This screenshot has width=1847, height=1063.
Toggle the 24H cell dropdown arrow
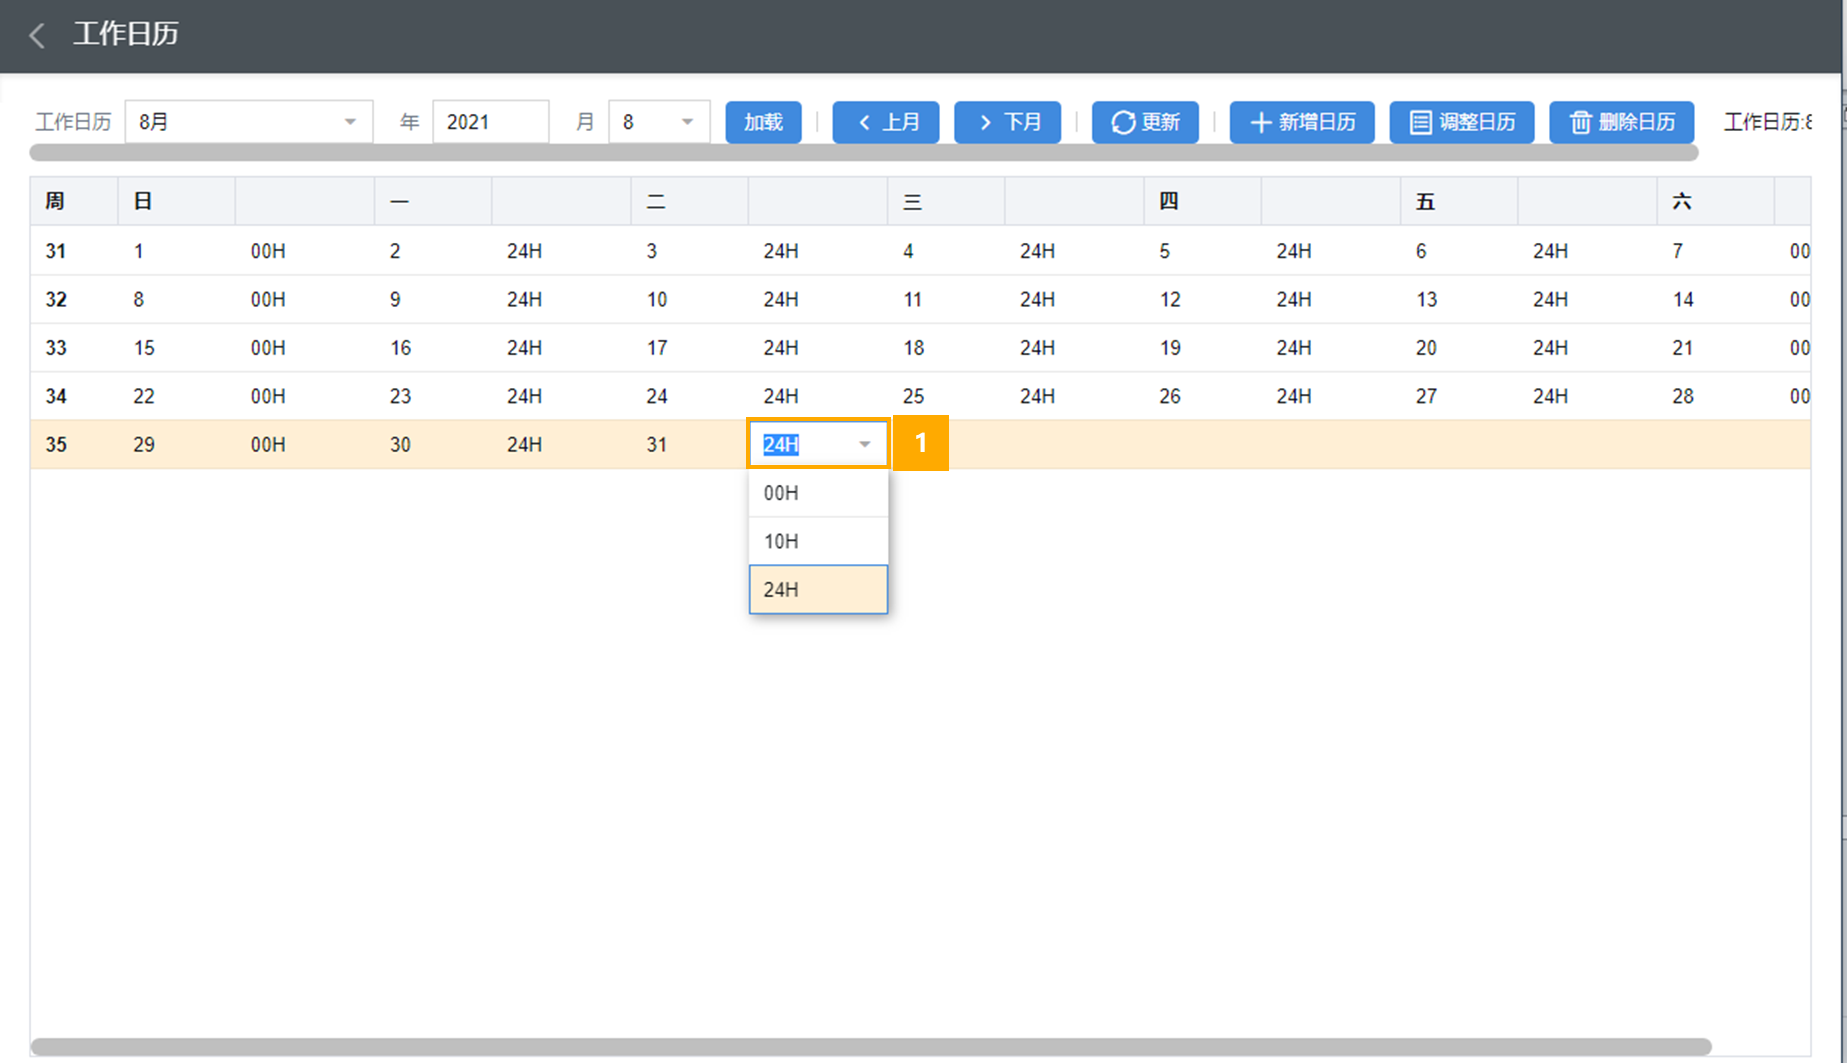click(864, 444)
